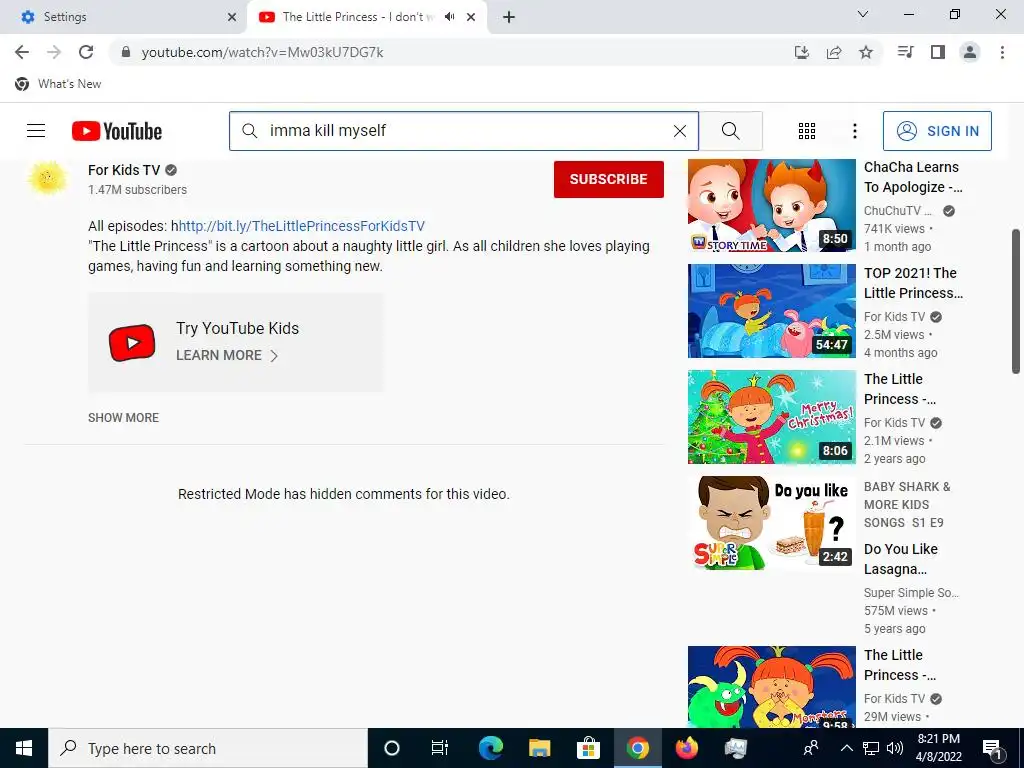Open the YouTube apps grid
This screenshot has height=768, width=1024.
pyautogui.click(x=807, y=131)
